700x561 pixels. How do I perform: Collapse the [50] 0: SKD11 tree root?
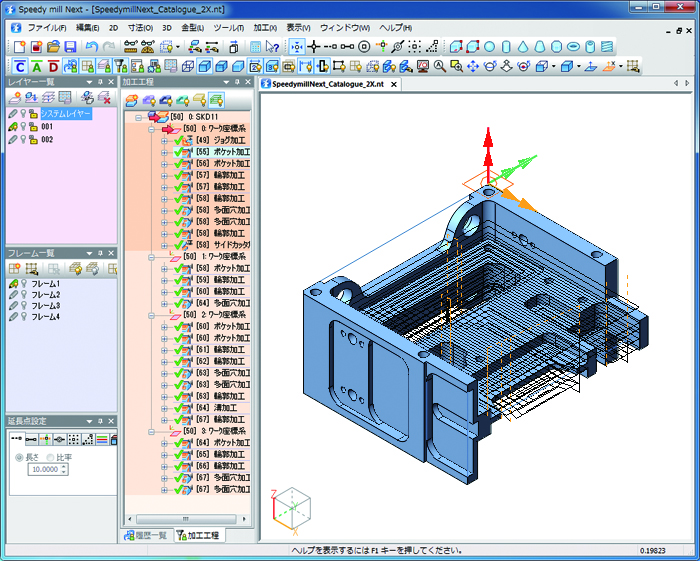138,118
